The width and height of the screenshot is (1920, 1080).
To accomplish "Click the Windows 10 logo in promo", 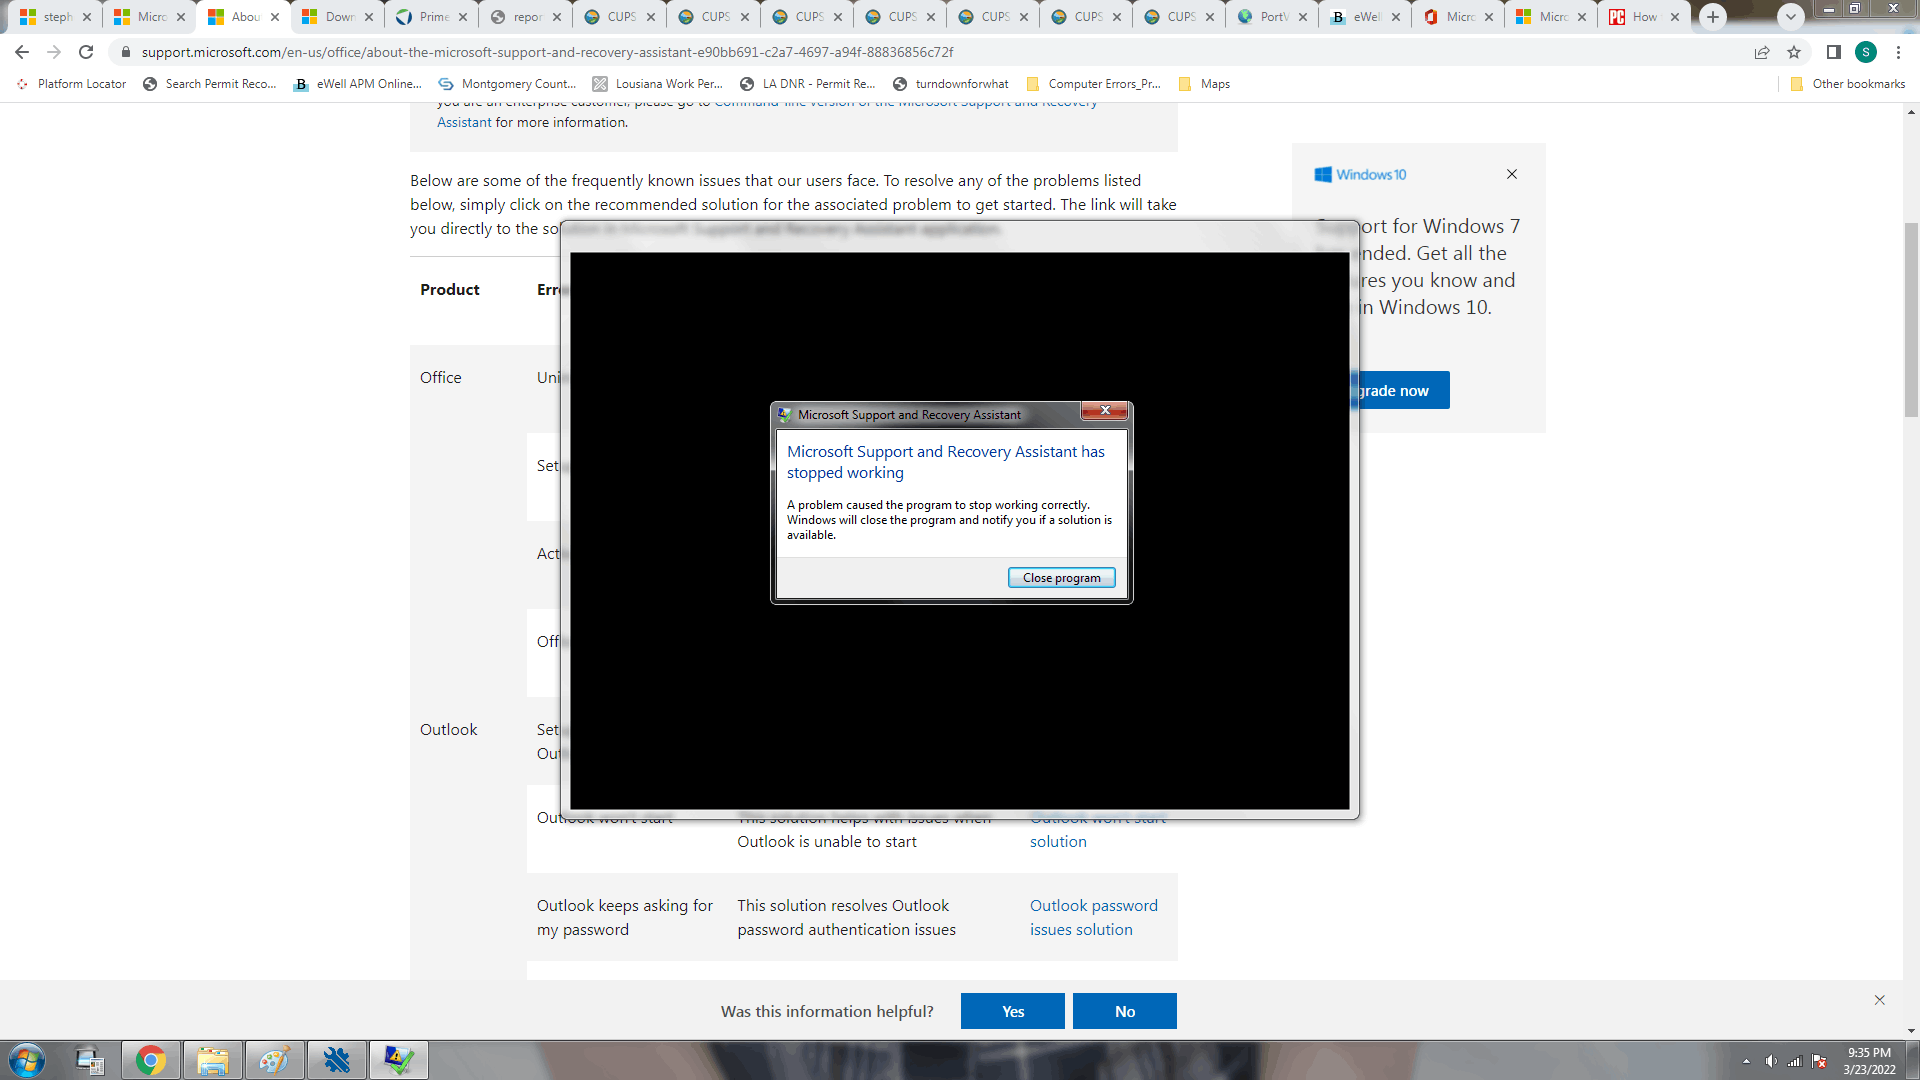I will click(1360, 174).
